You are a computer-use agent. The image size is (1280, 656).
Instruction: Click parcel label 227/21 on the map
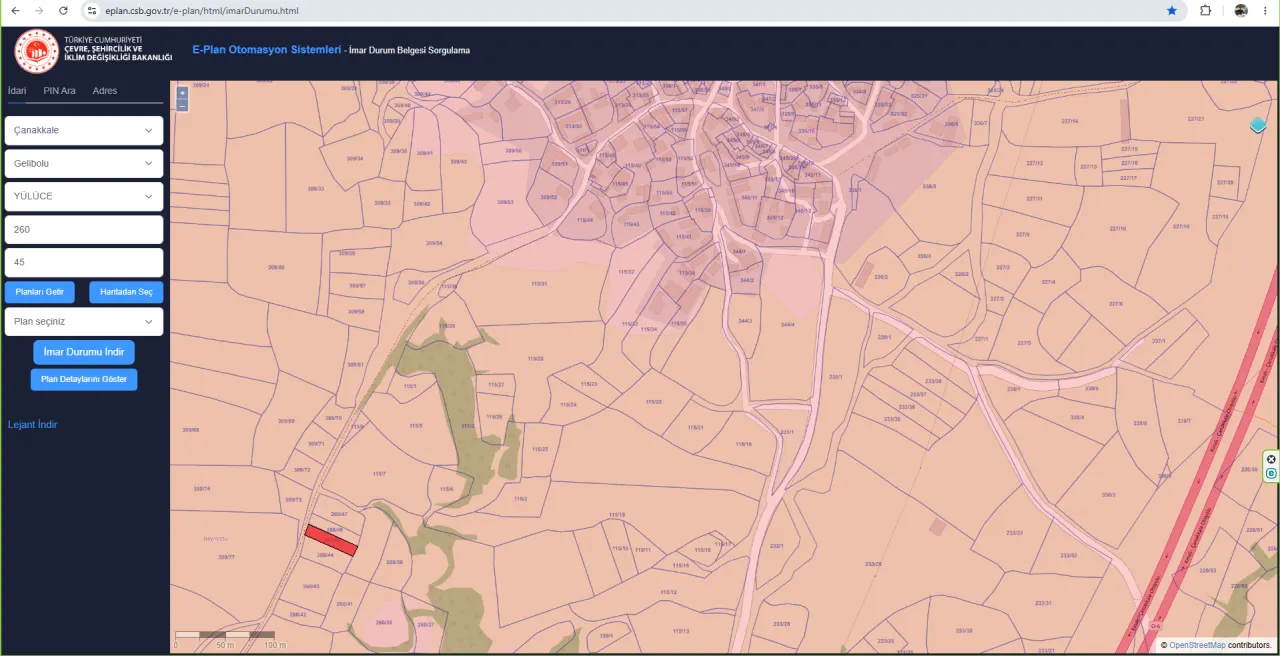1196,119
